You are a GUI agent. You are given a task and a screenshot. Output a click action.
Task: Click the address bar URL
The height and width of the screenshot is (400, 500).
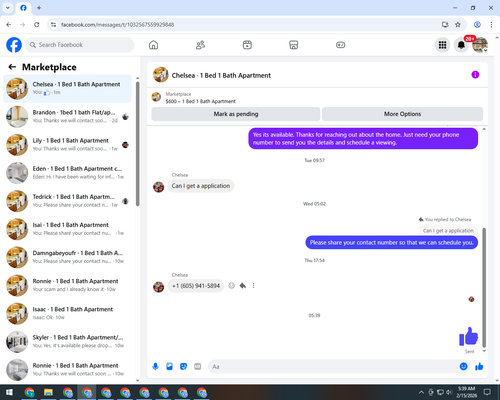point(117,25)
